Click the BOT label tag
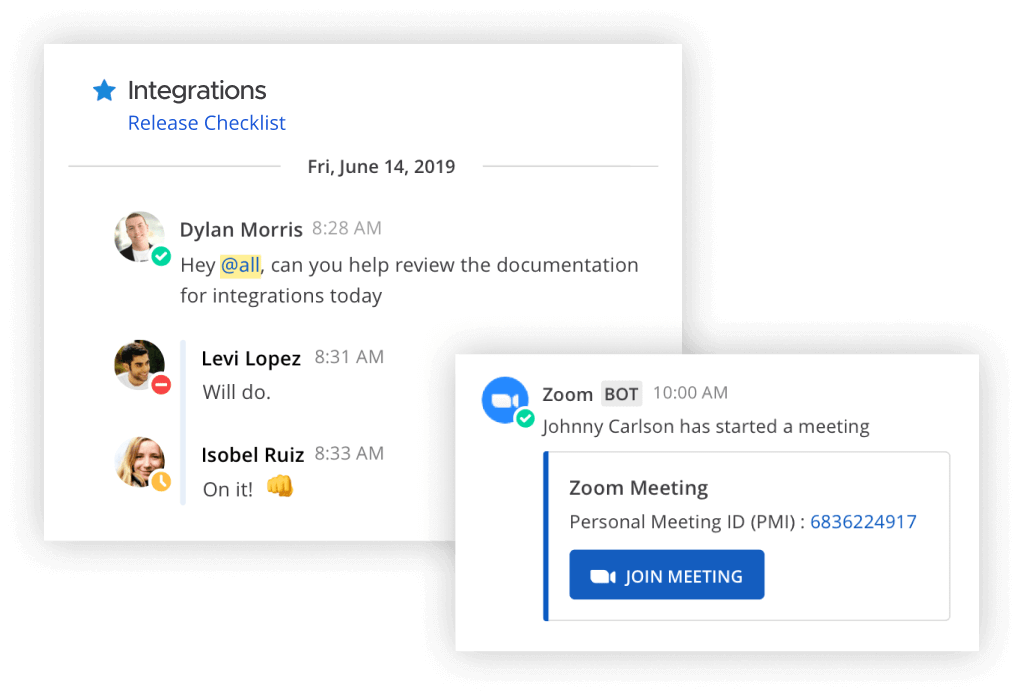1023x696 pixels. point(621,394)
